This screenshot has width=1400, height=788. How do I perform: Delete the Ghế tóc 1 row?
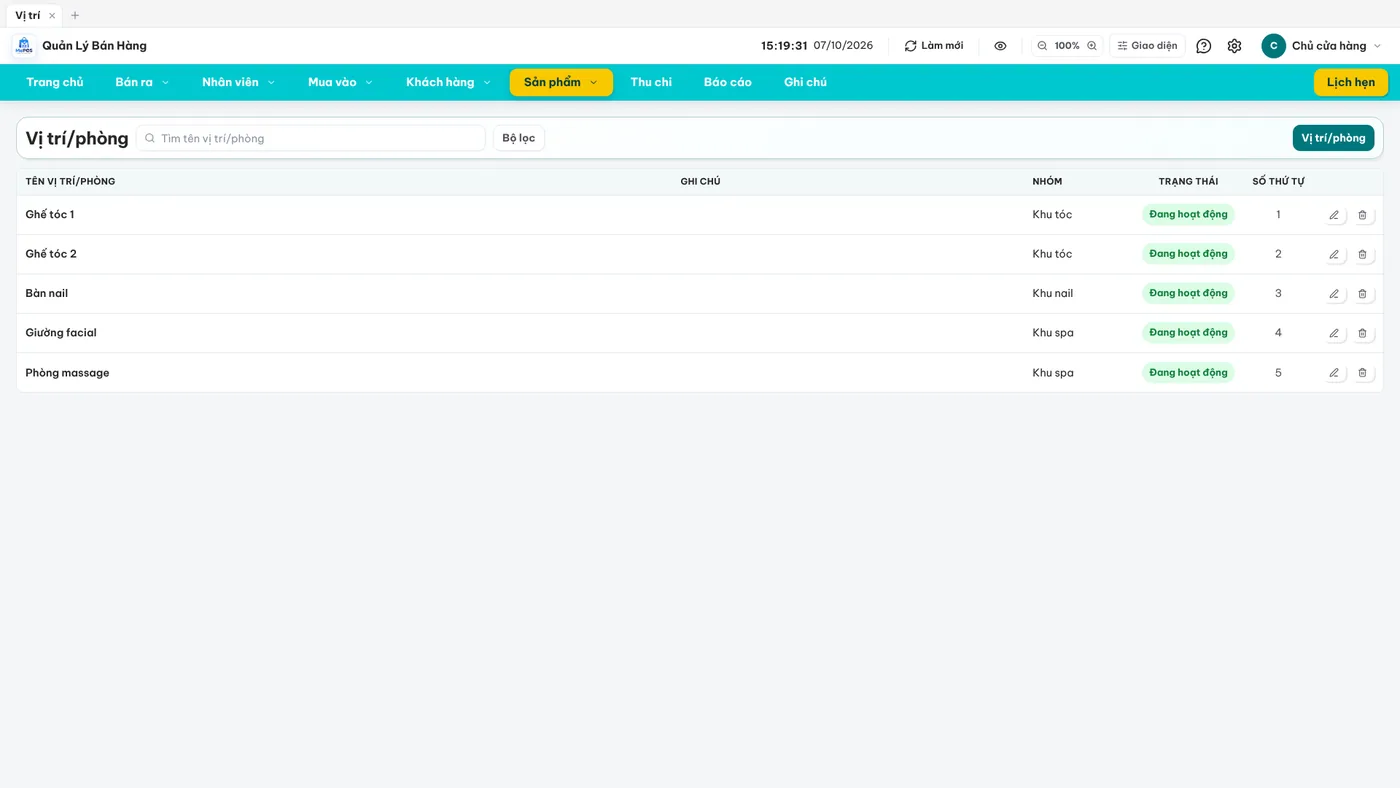(1363, 215)
